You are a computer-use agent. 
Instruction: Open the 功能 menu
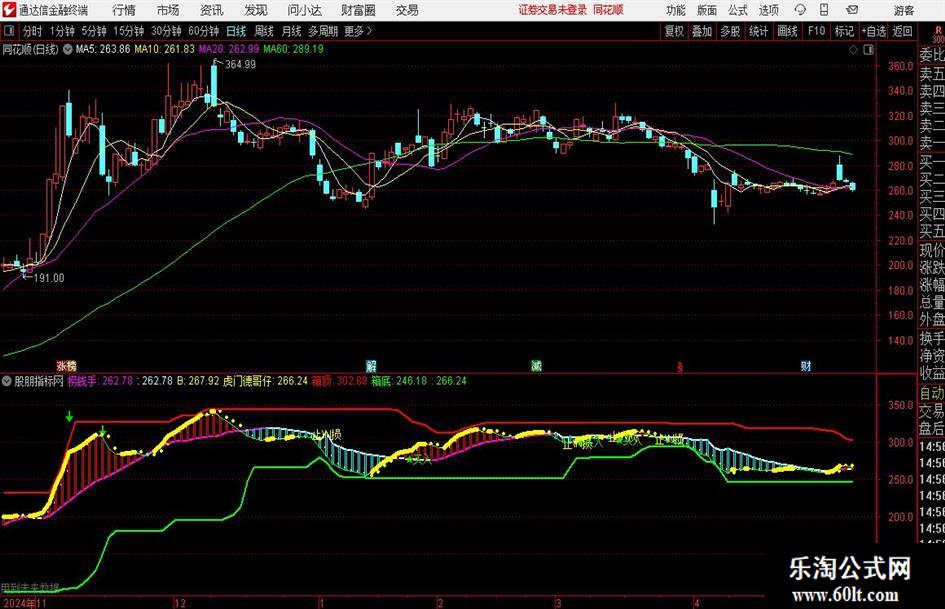676,10
